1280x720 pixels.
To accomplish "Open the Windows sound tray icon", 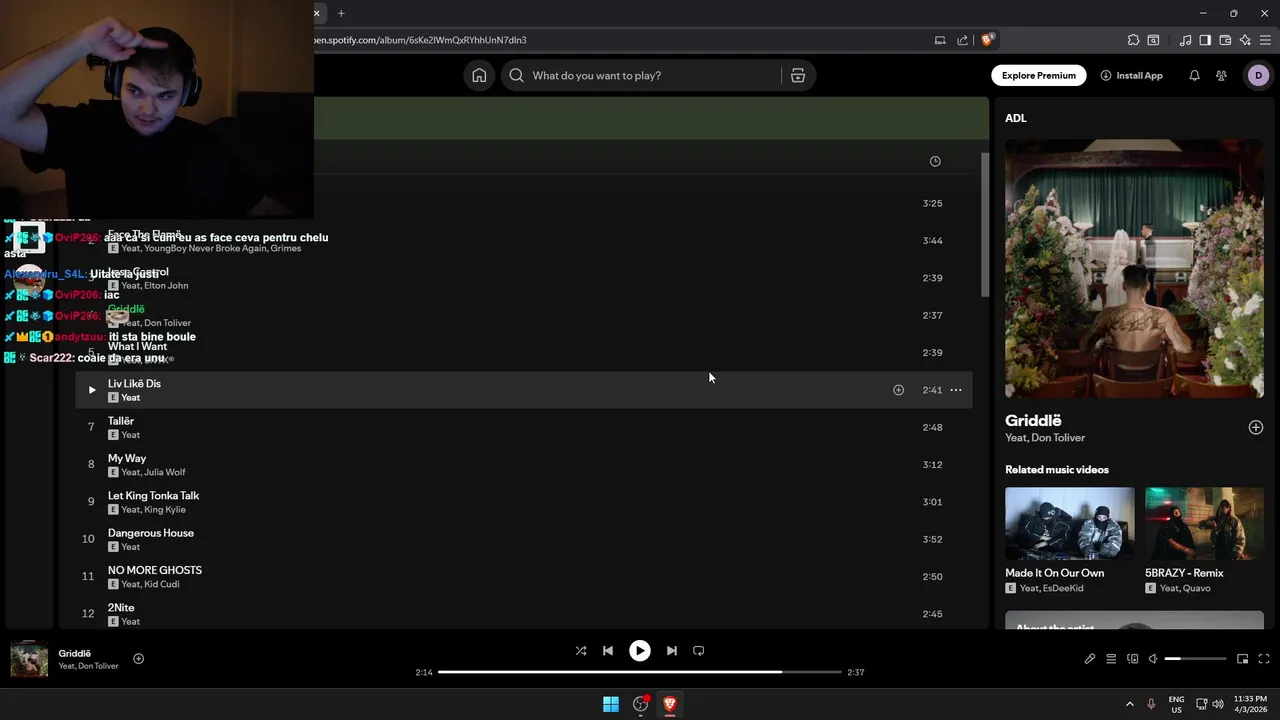I will [x=1218, y=704].
